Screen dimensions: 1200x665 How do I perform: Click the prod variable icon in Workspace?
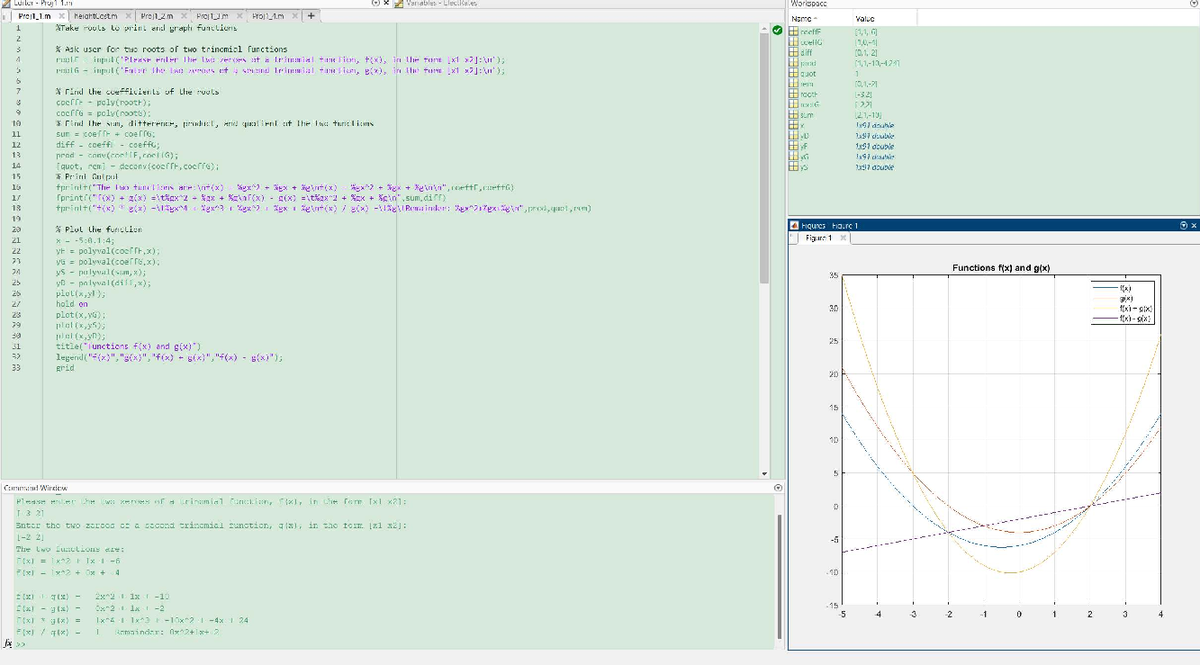point(795,64)
